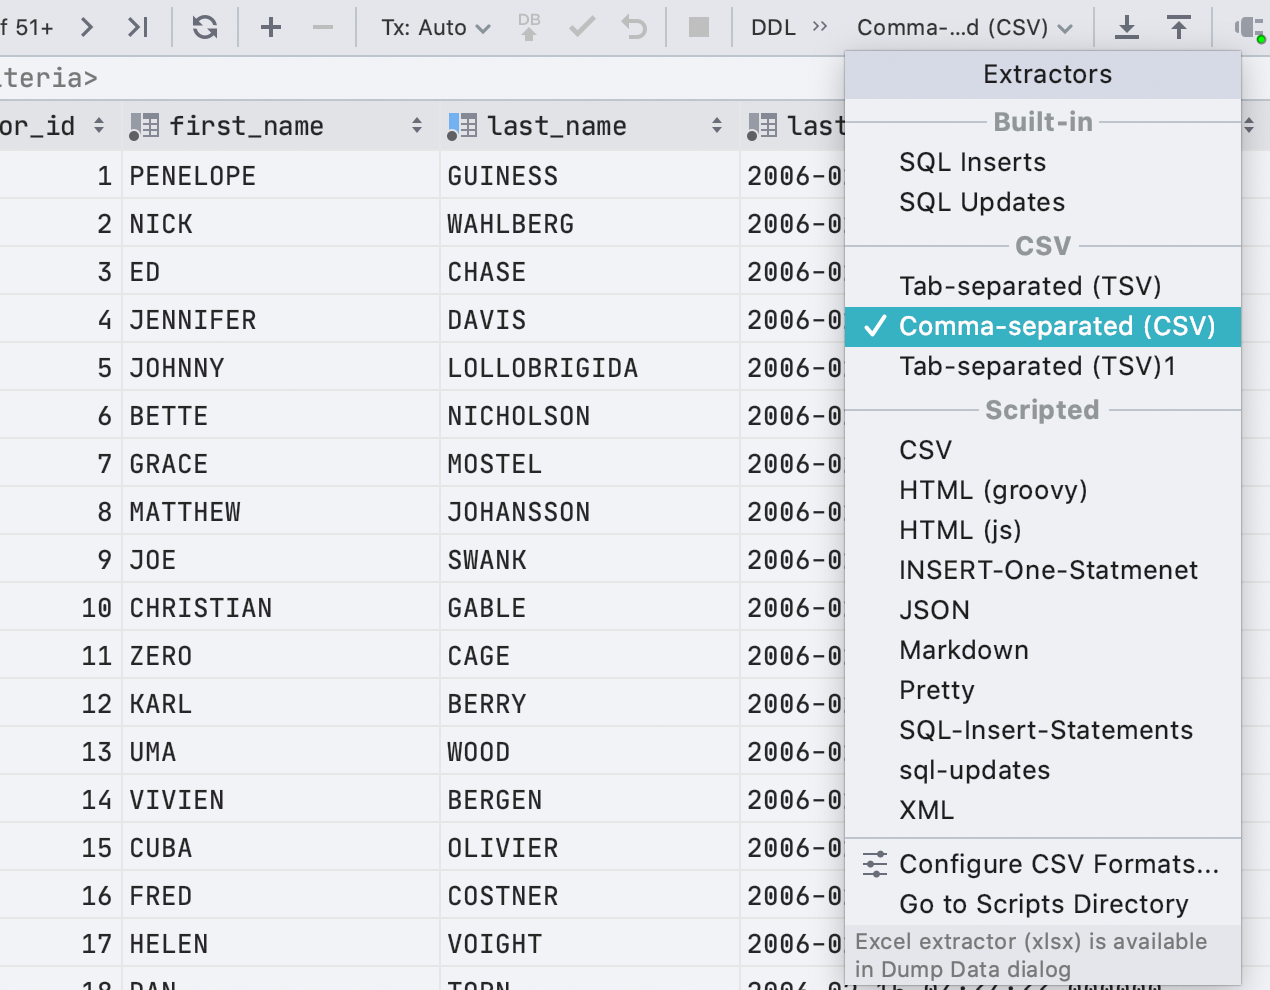Open Comma-...d (CSV) extractor dropdown
This screenshot has height=990, width=1270.
pyautogui.click(x=965, y=27)
